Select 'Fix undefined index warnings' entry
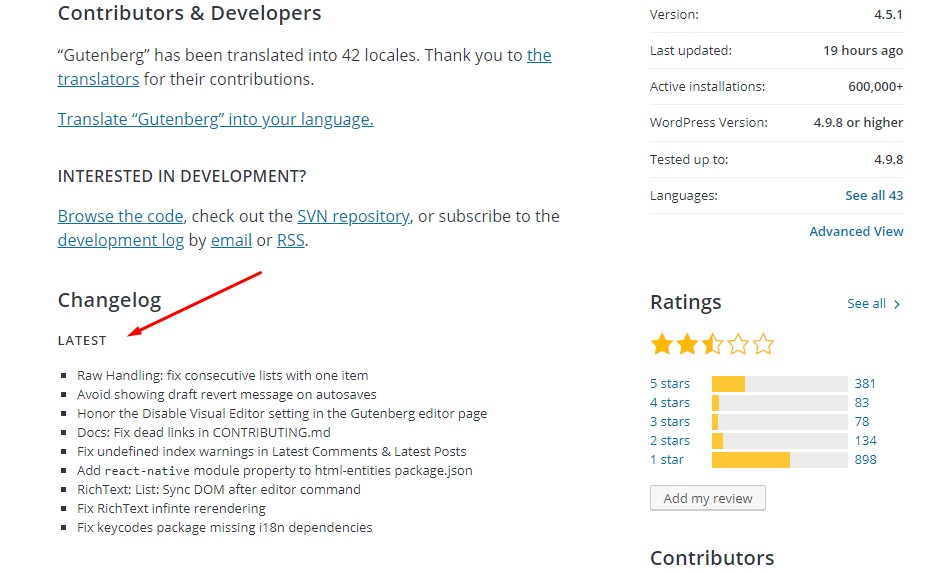 (x=272, y=452)
